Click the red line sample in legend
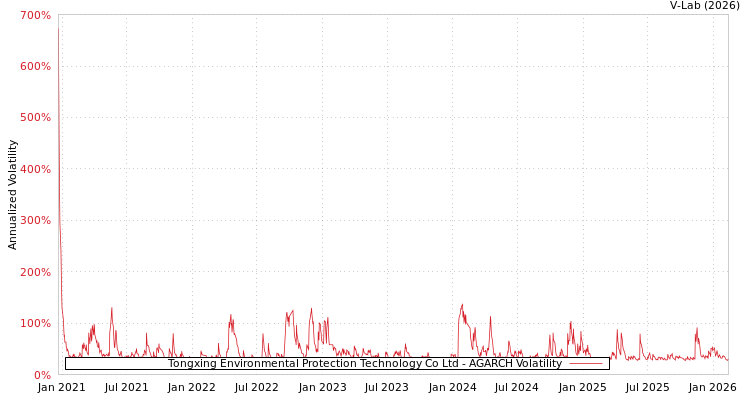This screenshot has width=750, height=400. point(586,364)
